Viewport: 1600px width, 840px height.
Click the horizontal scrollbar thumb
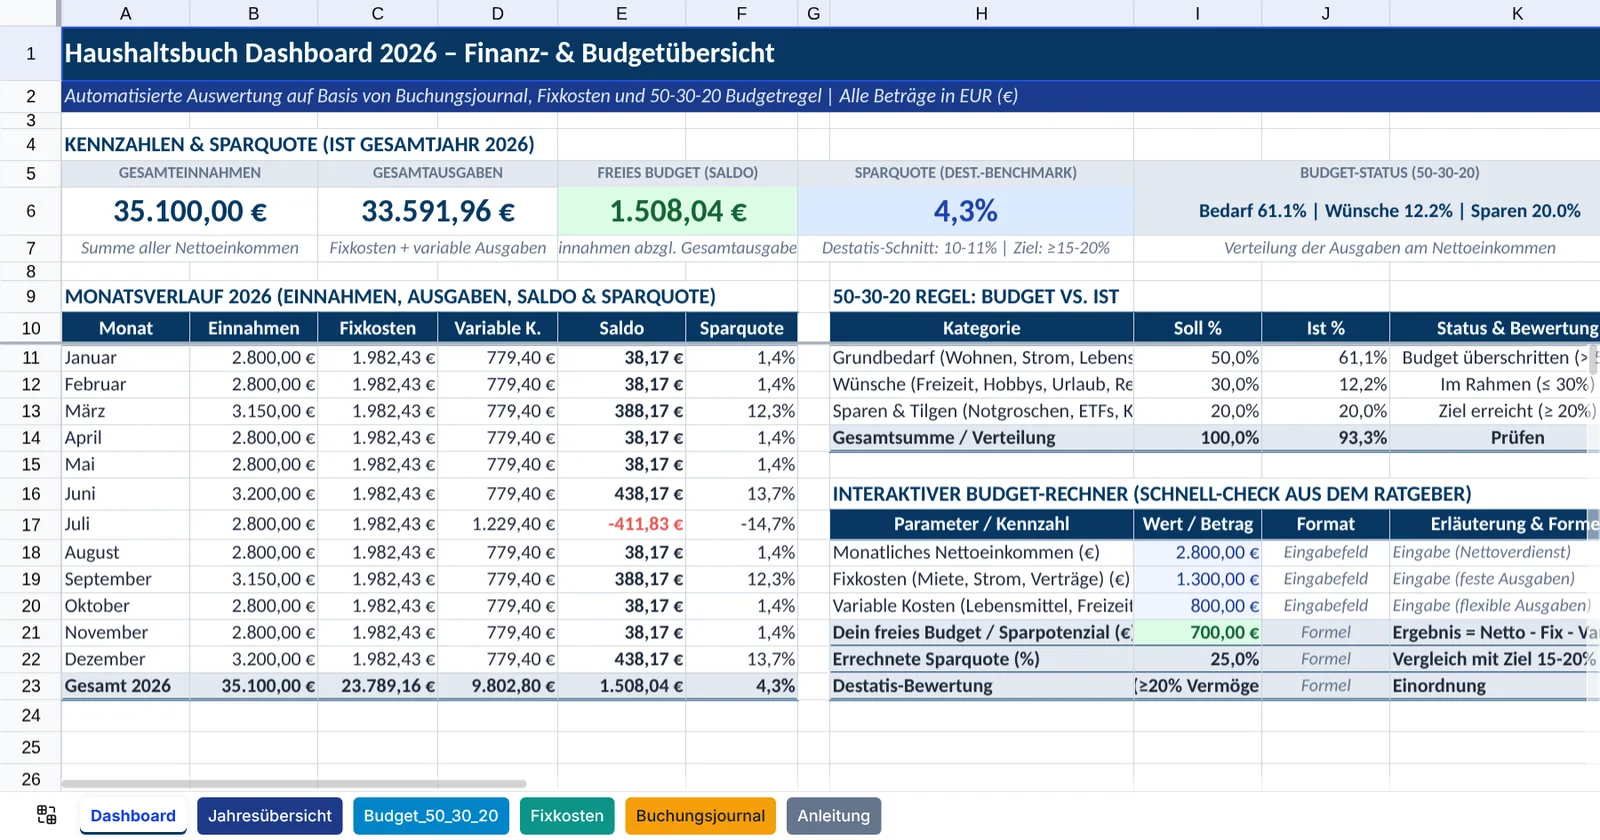[x=294, y=784]
